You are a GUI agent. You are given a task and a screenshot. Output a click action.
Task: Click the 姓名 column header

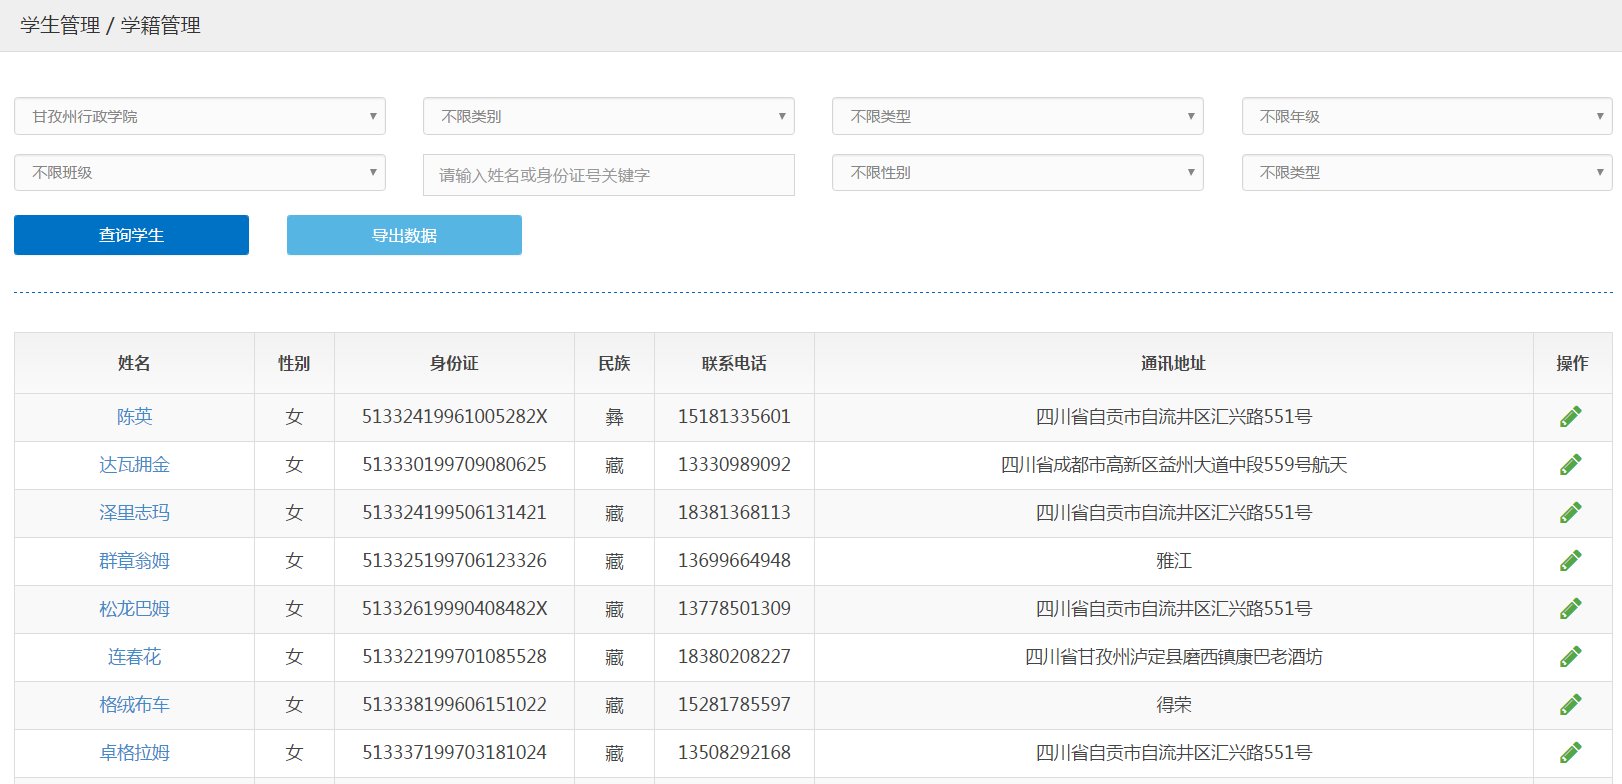pos(134,363)
